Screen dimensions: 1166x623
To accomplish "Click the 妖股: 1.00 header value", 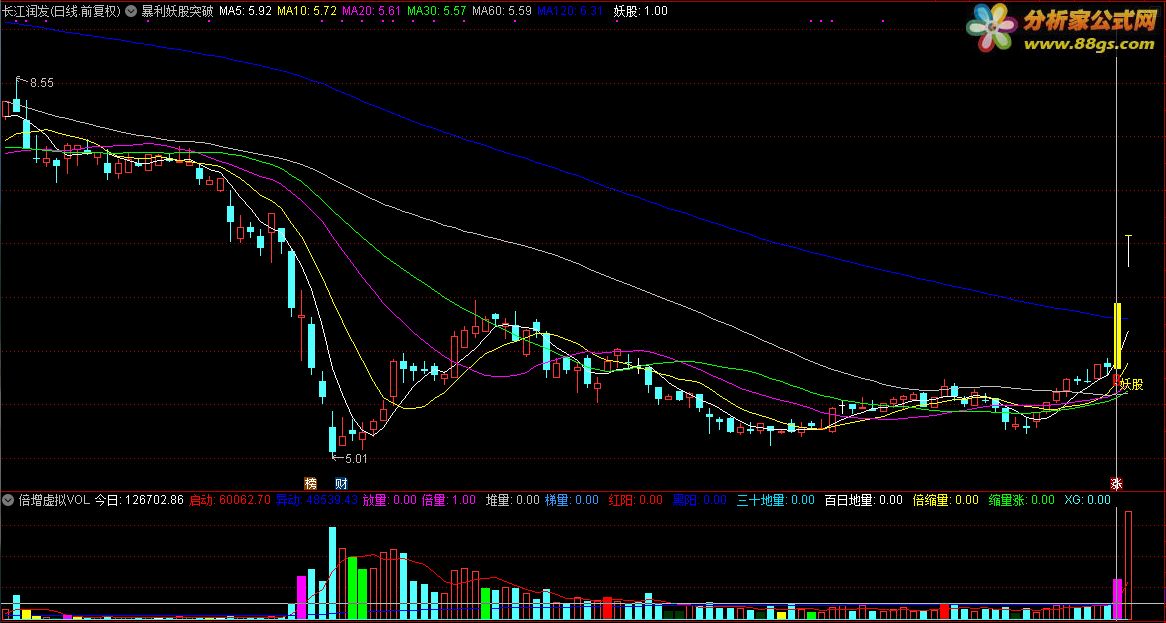I will (x=640, y=11).
